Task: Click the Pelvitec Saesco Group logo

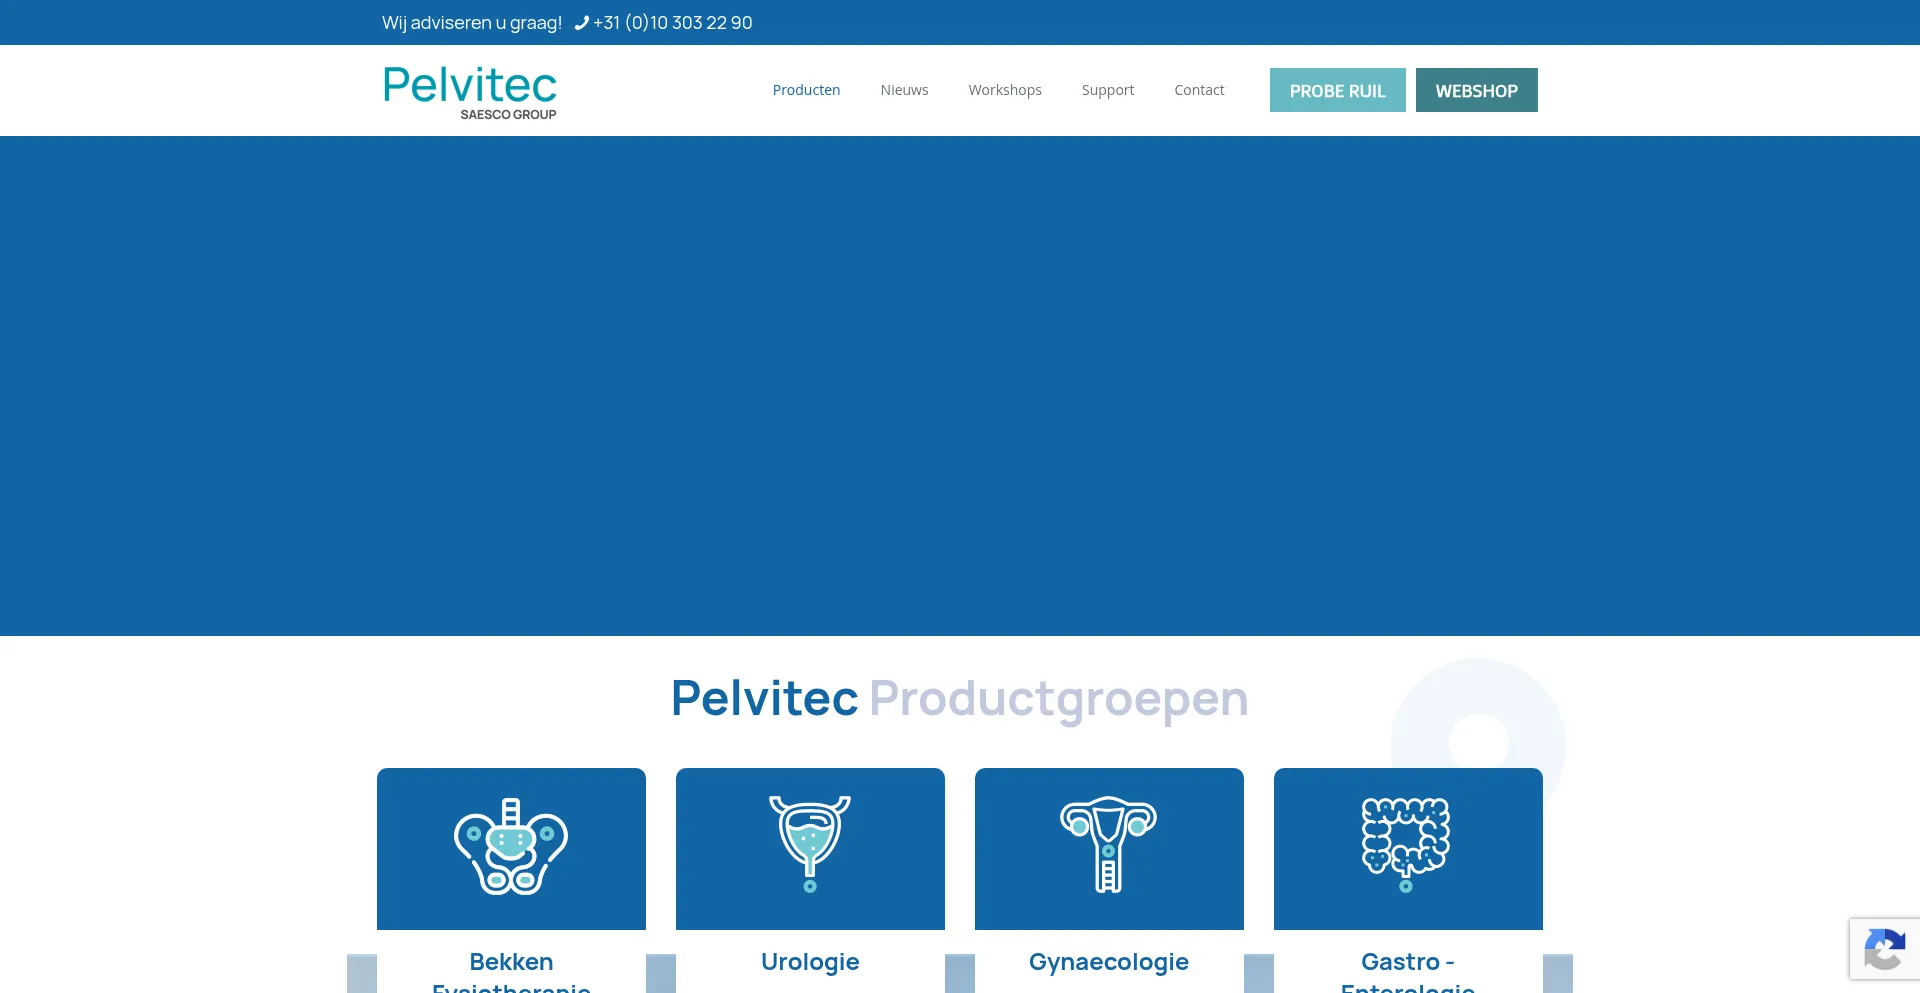Action: [470, 93]
